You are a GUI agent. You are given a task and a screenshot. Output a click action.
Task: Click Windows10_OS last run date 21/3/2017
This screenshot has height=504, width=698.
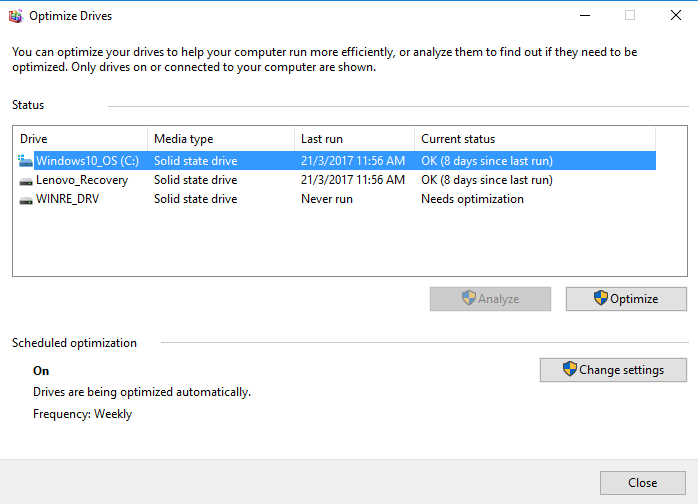pyautogui.click(x=353, y=161)
